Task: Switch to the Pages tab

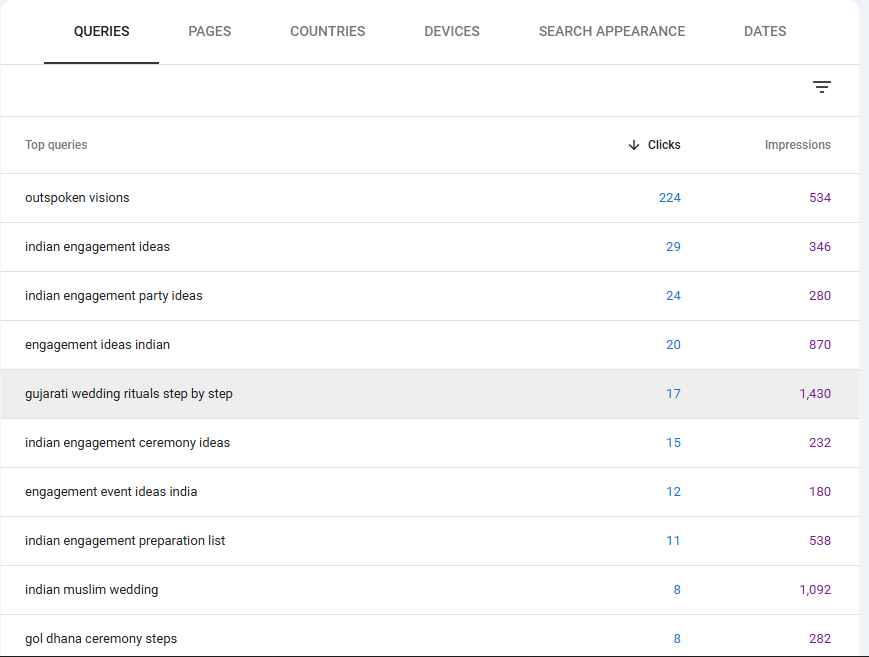Action: tap(209, 31)
